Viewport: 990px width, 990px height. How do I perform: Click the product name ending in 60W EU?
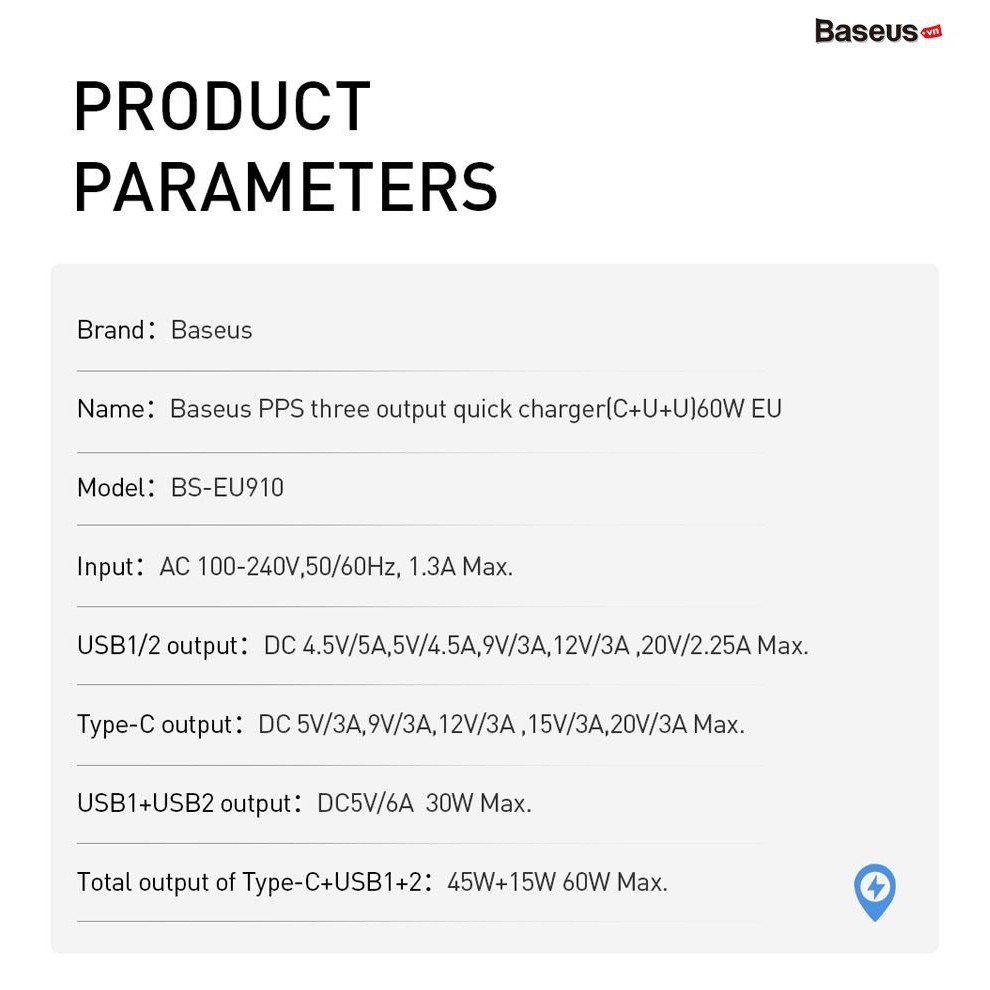tap(476, 409)
